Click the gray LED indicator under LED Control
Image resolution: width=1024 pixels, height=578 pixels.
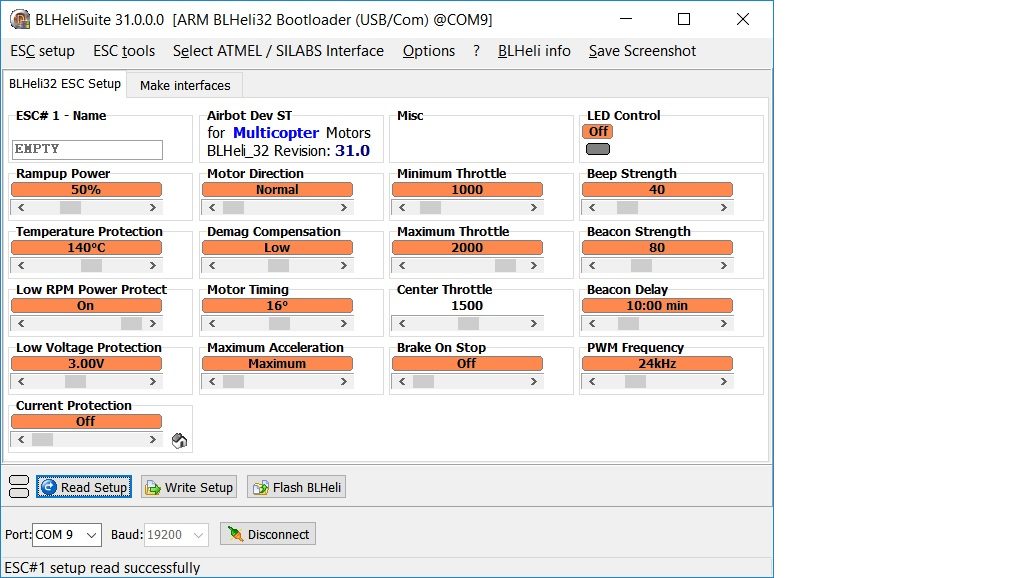[598, 149]
